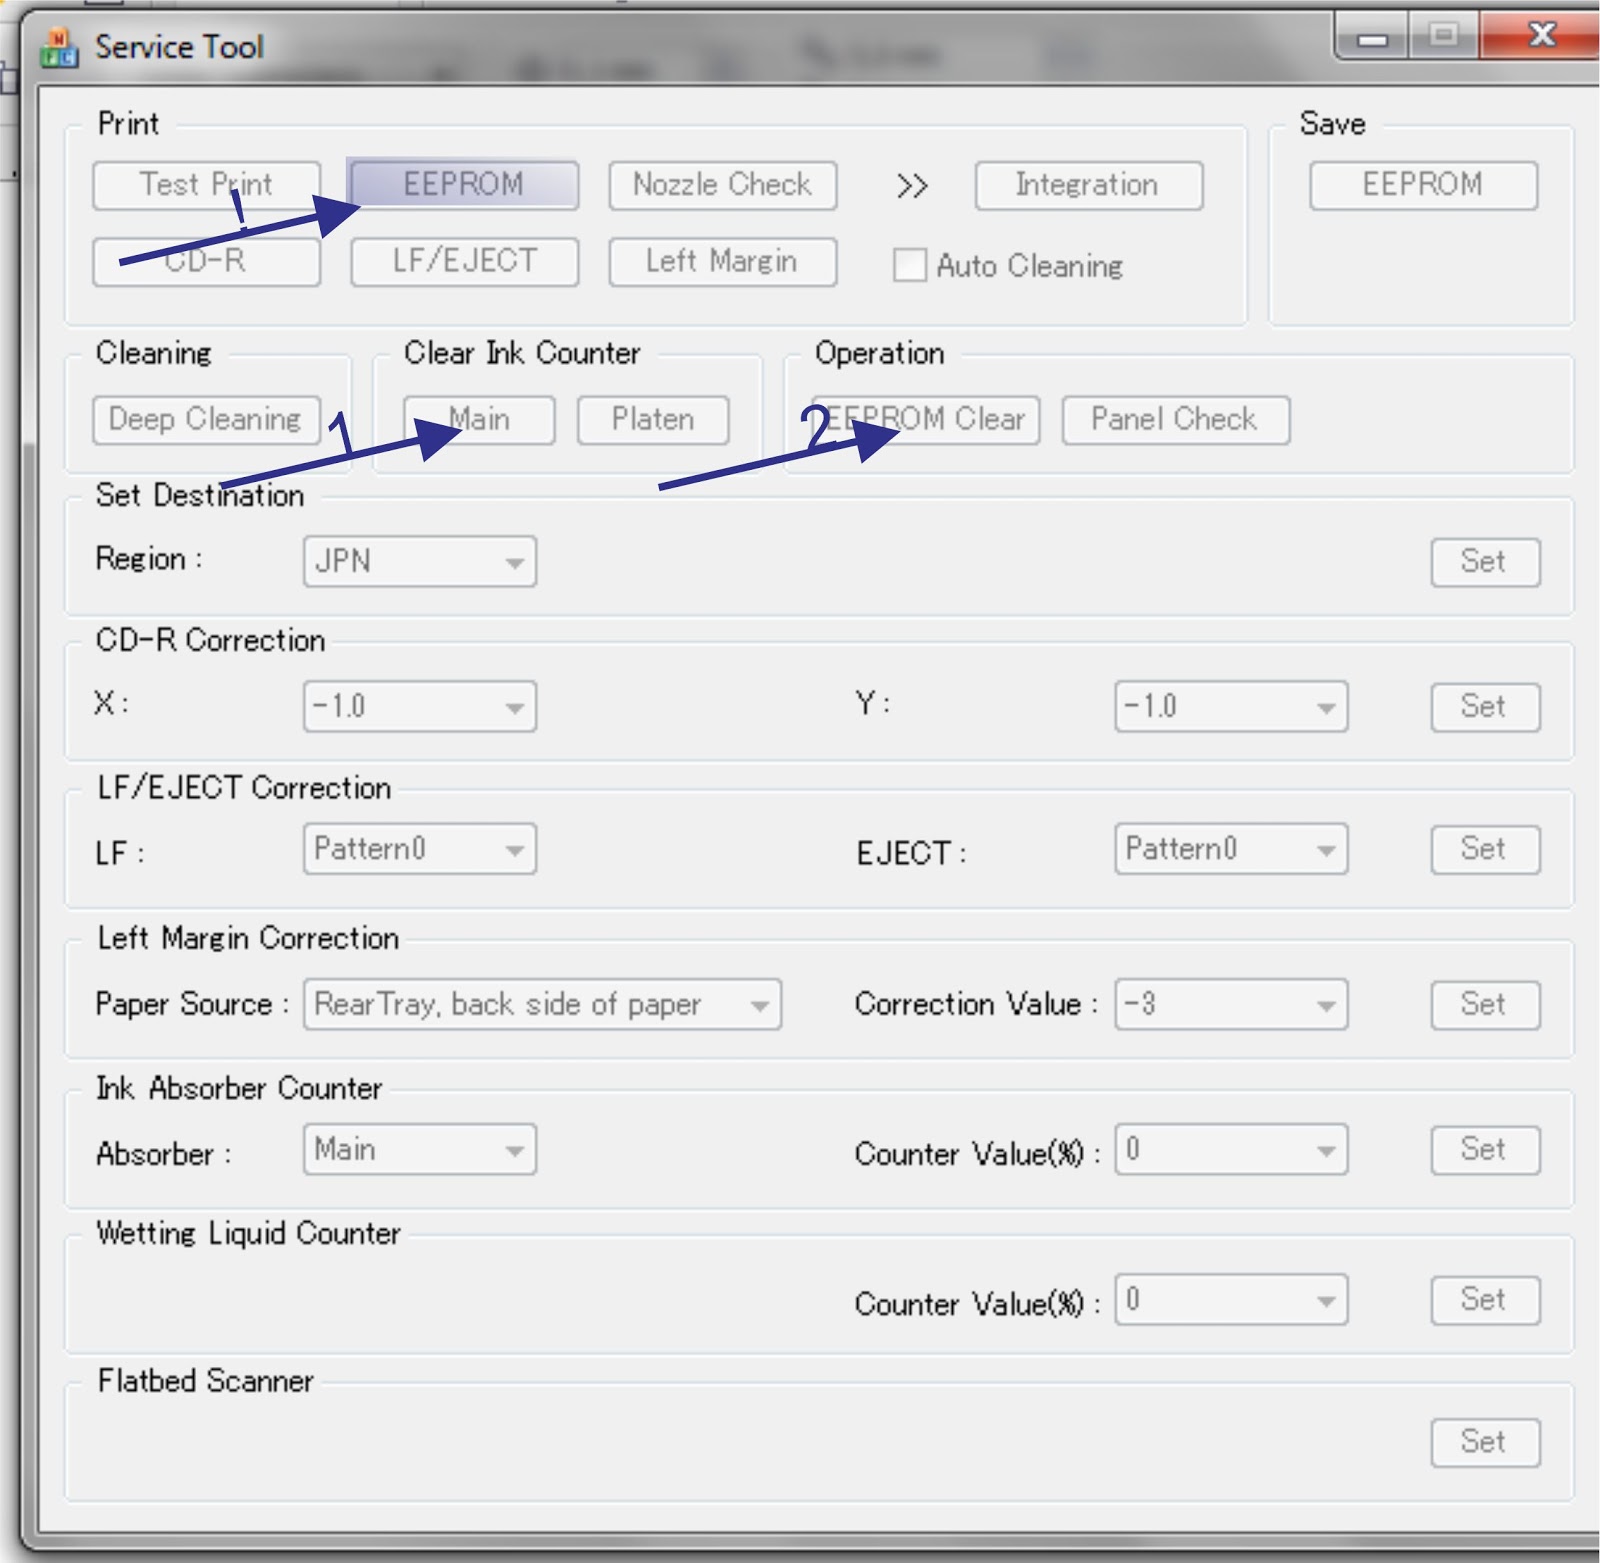Viewport: 1600px width, 1563px height.
Task: Click Set for Wetting Liquid Counter
Action: 1485,1300
